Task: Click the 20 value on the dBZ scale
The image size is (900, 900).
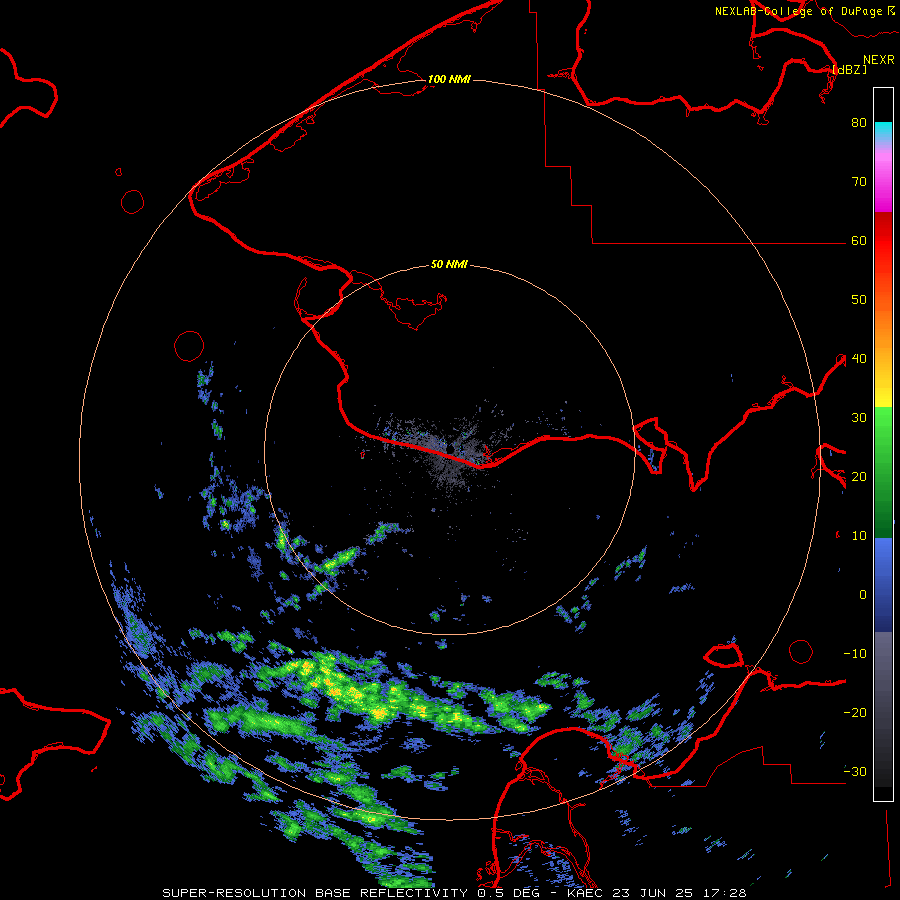Action: click(859, 476)
